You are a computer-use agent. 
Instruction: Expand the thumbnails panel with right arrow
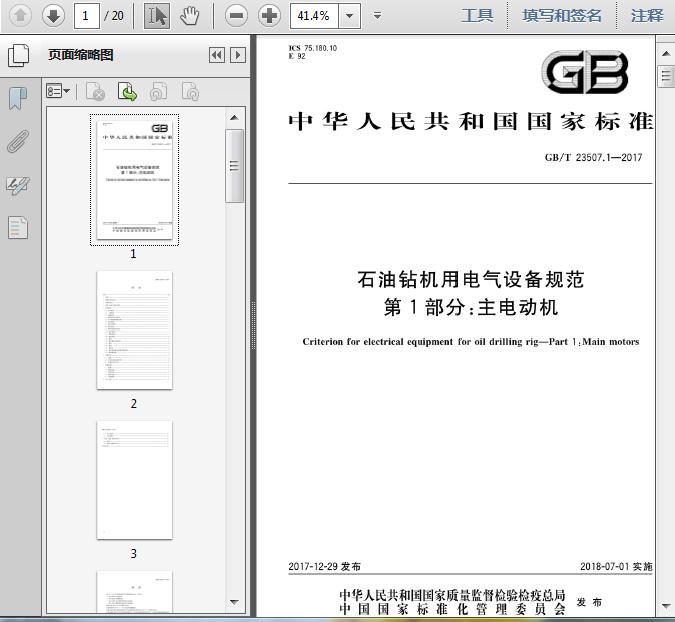point(237,56)
